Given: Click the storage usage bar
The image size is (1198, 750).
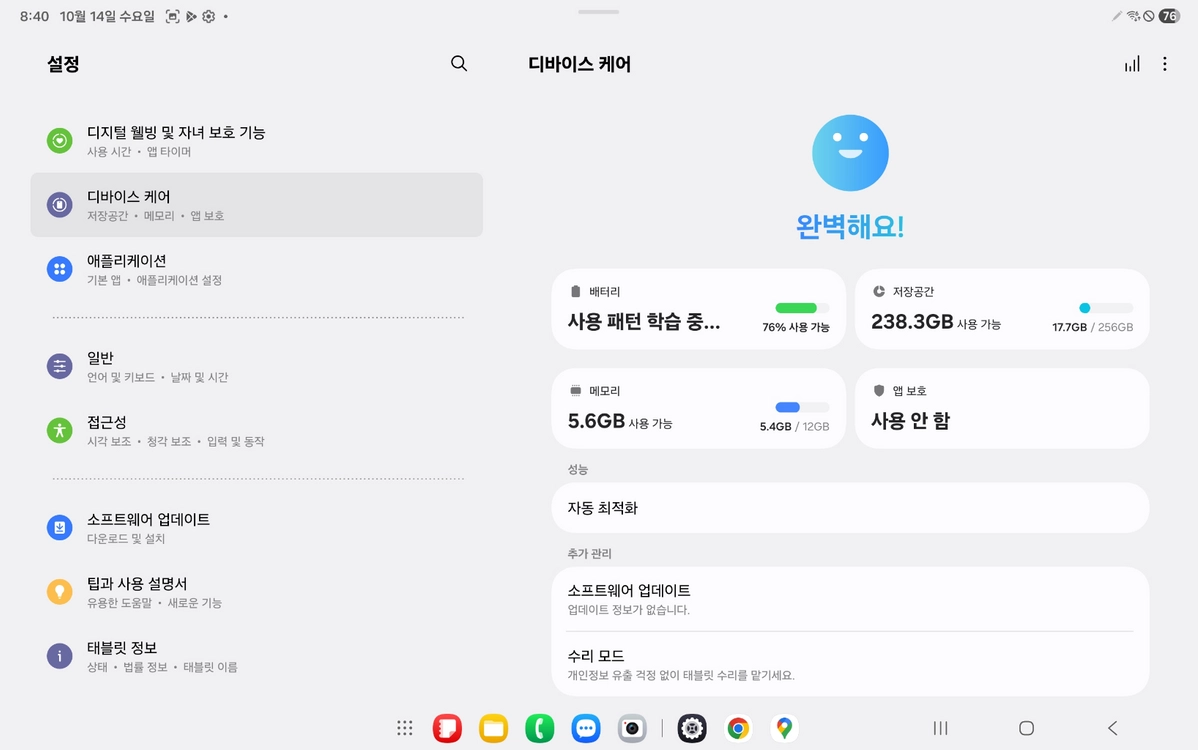Looking at the screenshot, I should point(1106,308).
